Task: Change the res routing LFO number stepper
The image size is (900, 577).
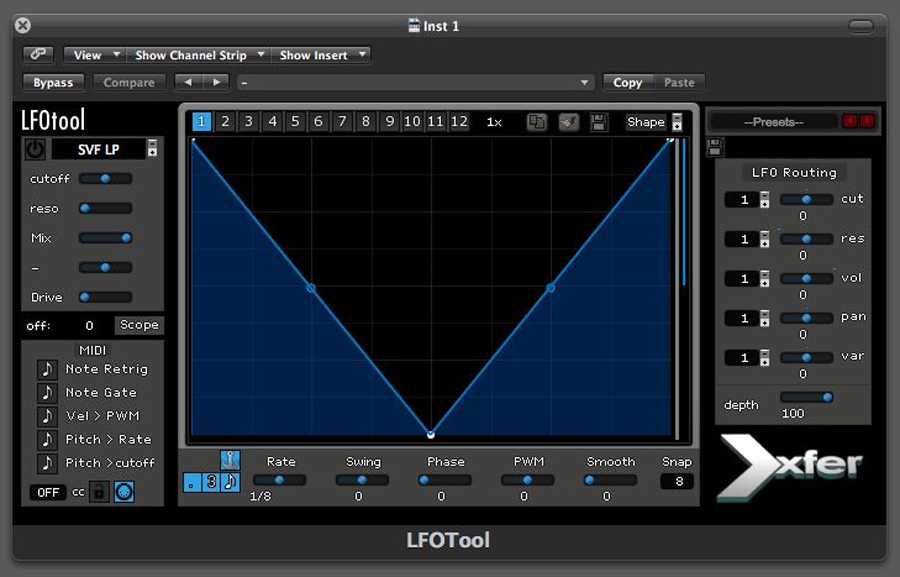Action: point(765,239)
